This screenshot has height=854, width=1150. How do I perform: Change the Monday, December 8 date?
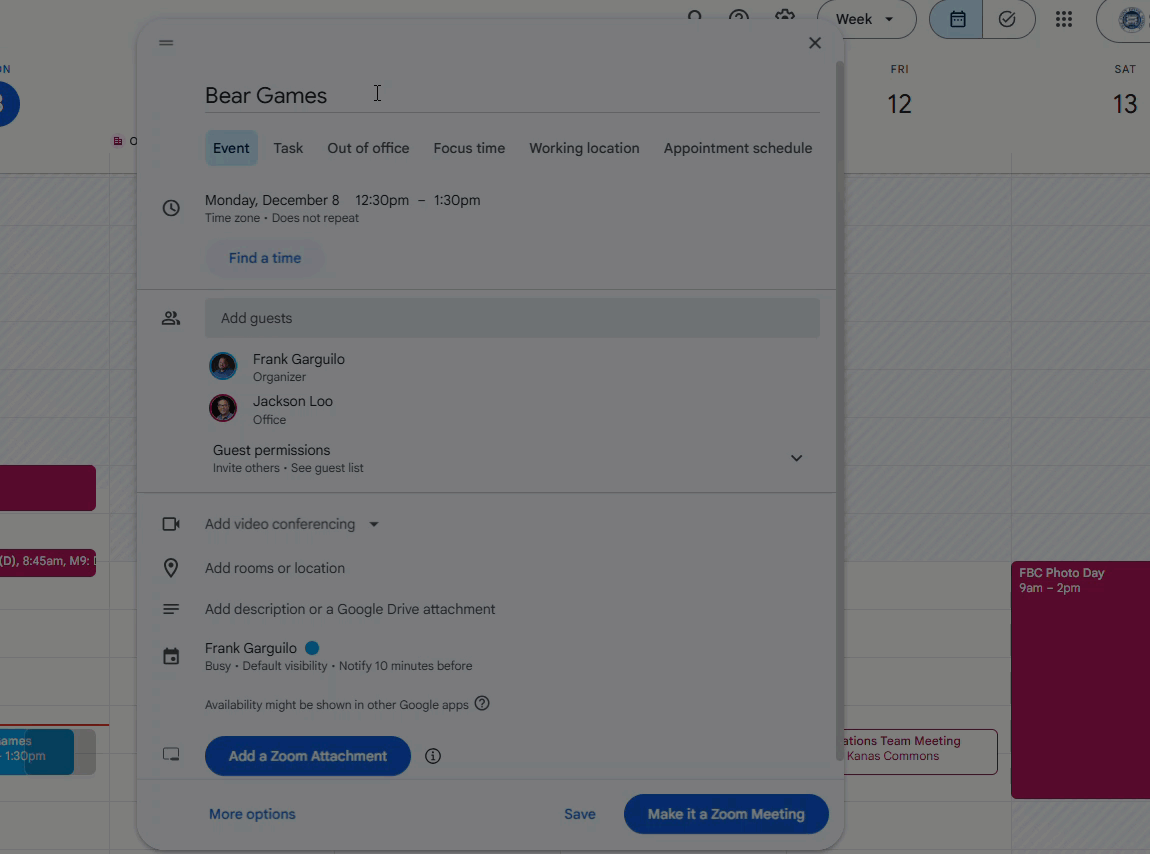(x=272, y=200)
